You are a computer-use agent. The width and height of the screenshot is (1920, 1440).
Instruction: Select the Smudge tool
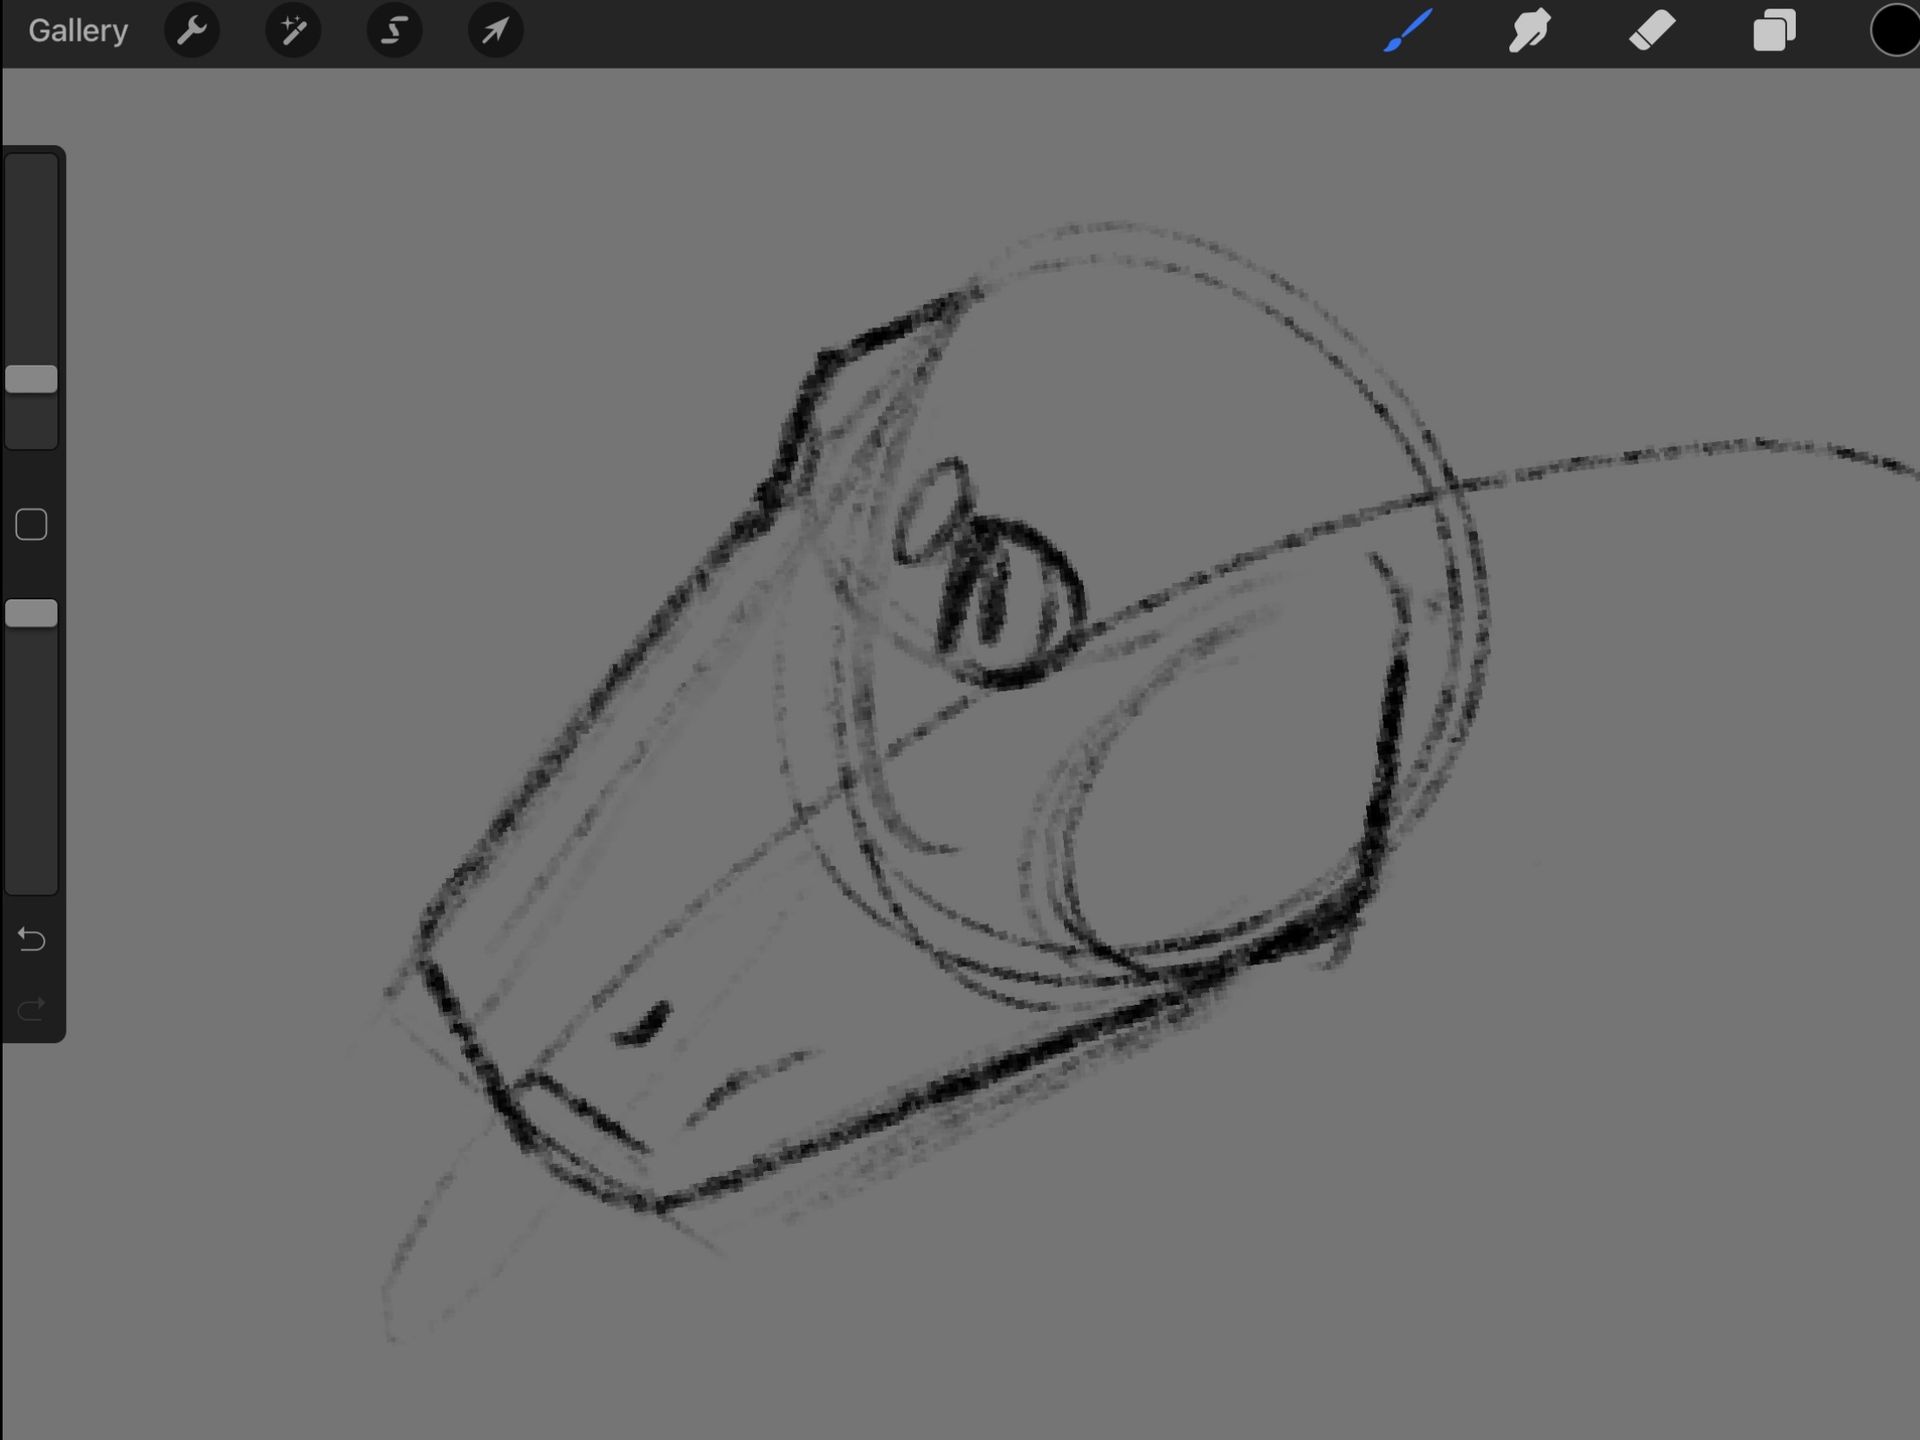[1530, 30]
